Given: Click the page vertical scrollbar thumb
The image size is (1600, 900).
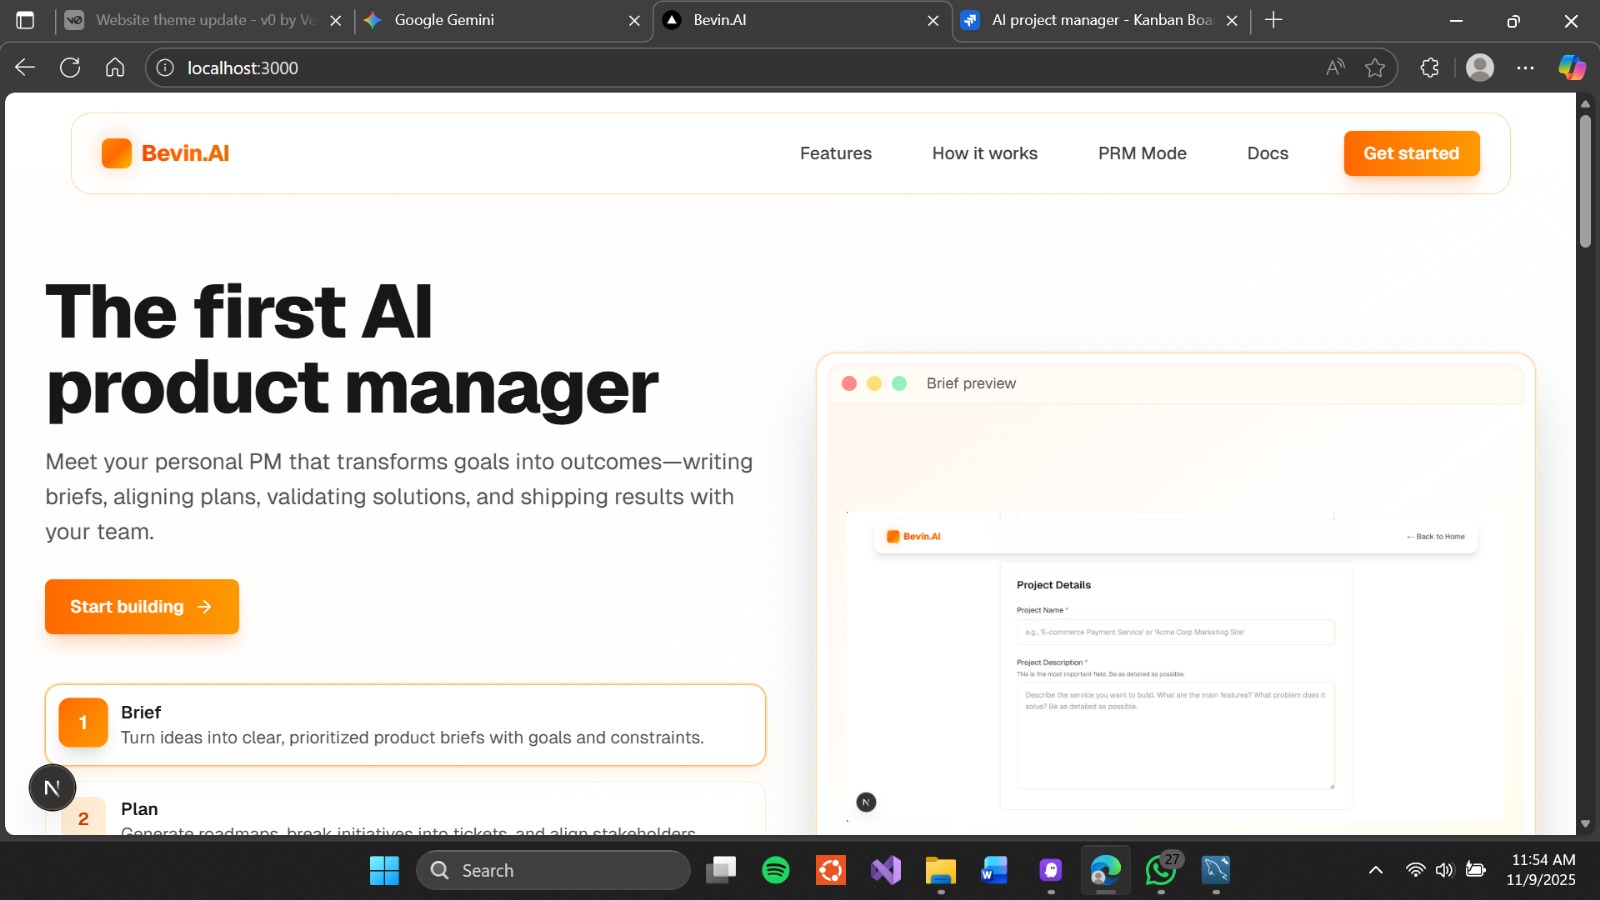Looking at the screenshot, I should point(1585,181).
